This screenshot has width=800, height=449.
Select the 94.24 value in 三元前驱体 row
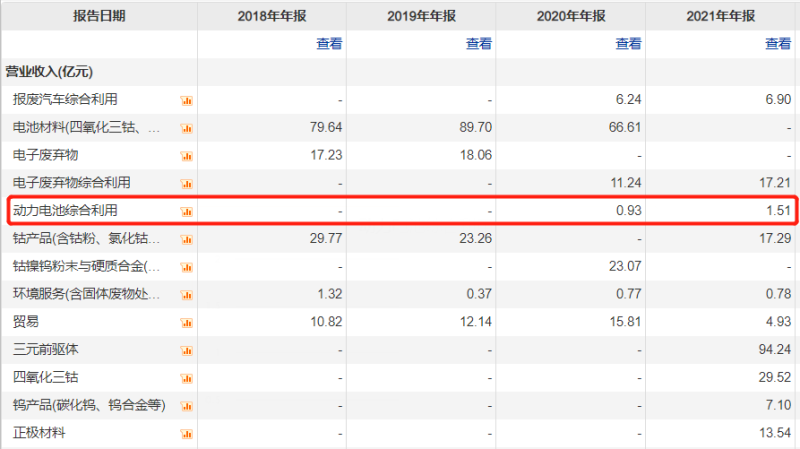(x=775, y=350)
